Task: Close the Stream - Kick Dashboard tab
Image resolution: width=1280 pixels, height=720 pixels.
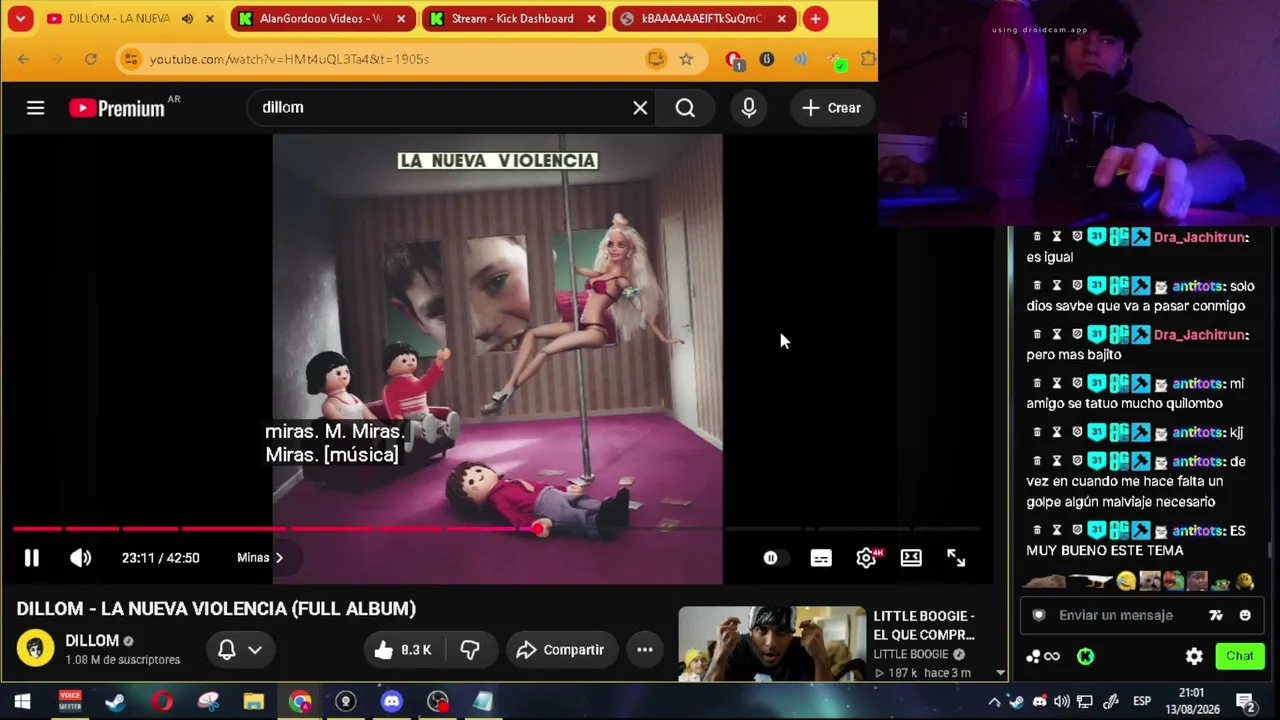Action: 591,19
